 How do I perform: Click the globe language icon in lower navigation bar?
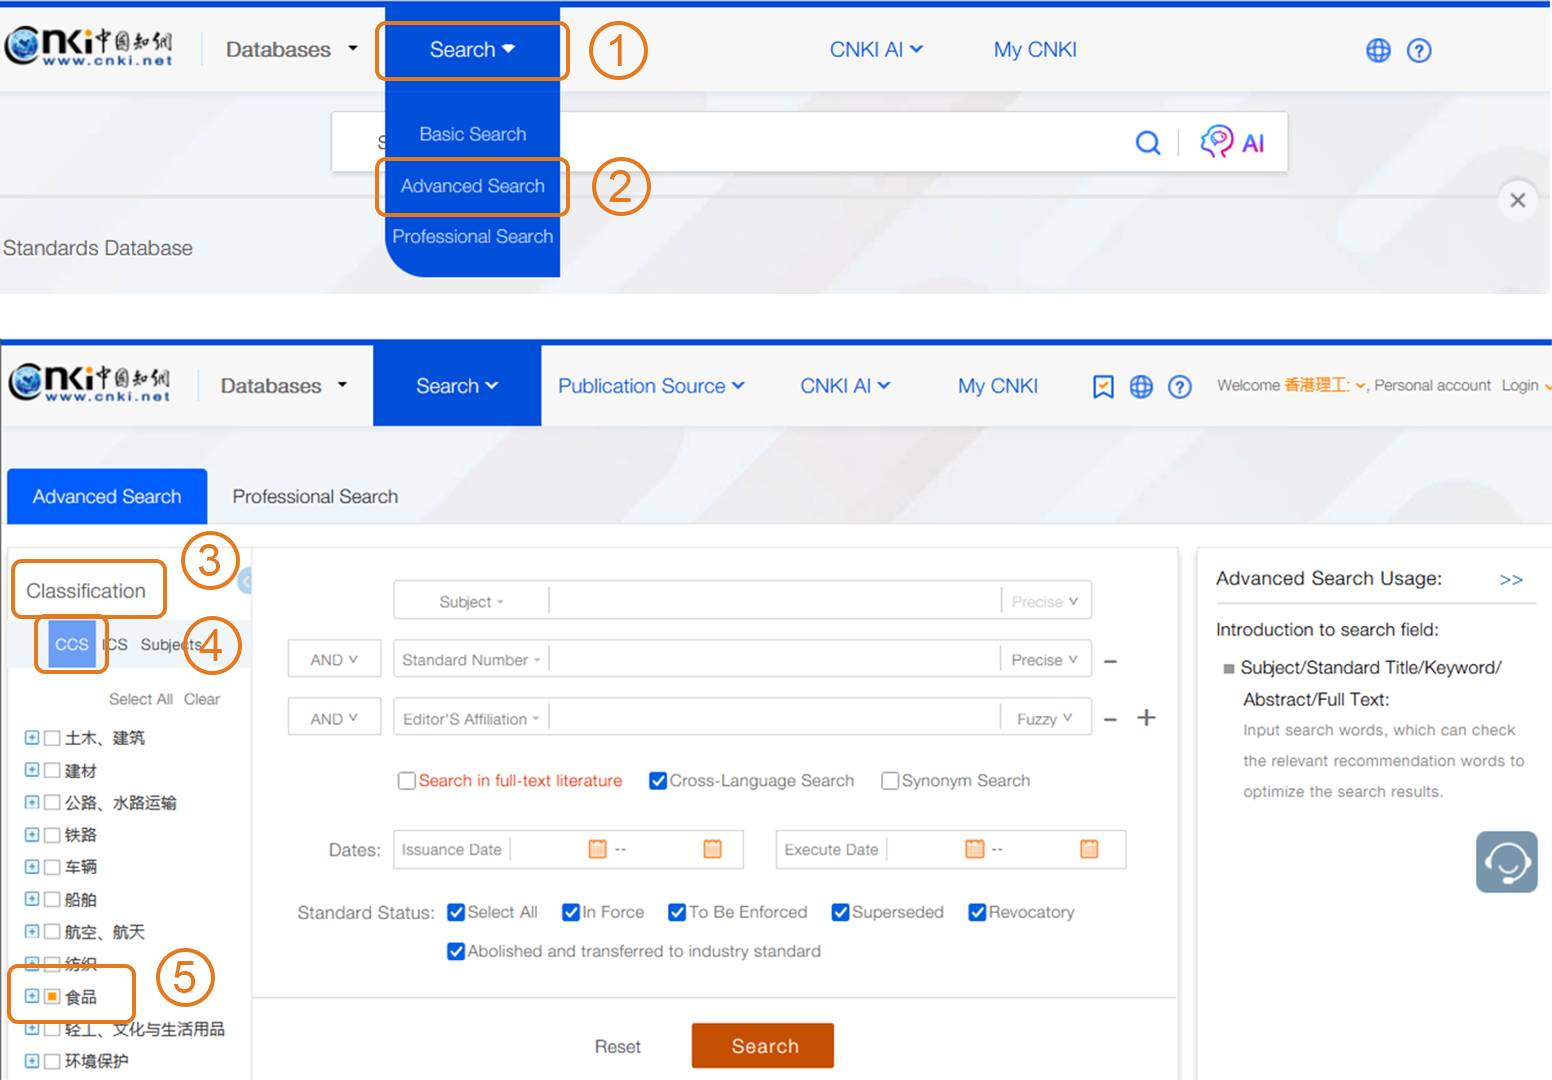[x=1141, y=387]
